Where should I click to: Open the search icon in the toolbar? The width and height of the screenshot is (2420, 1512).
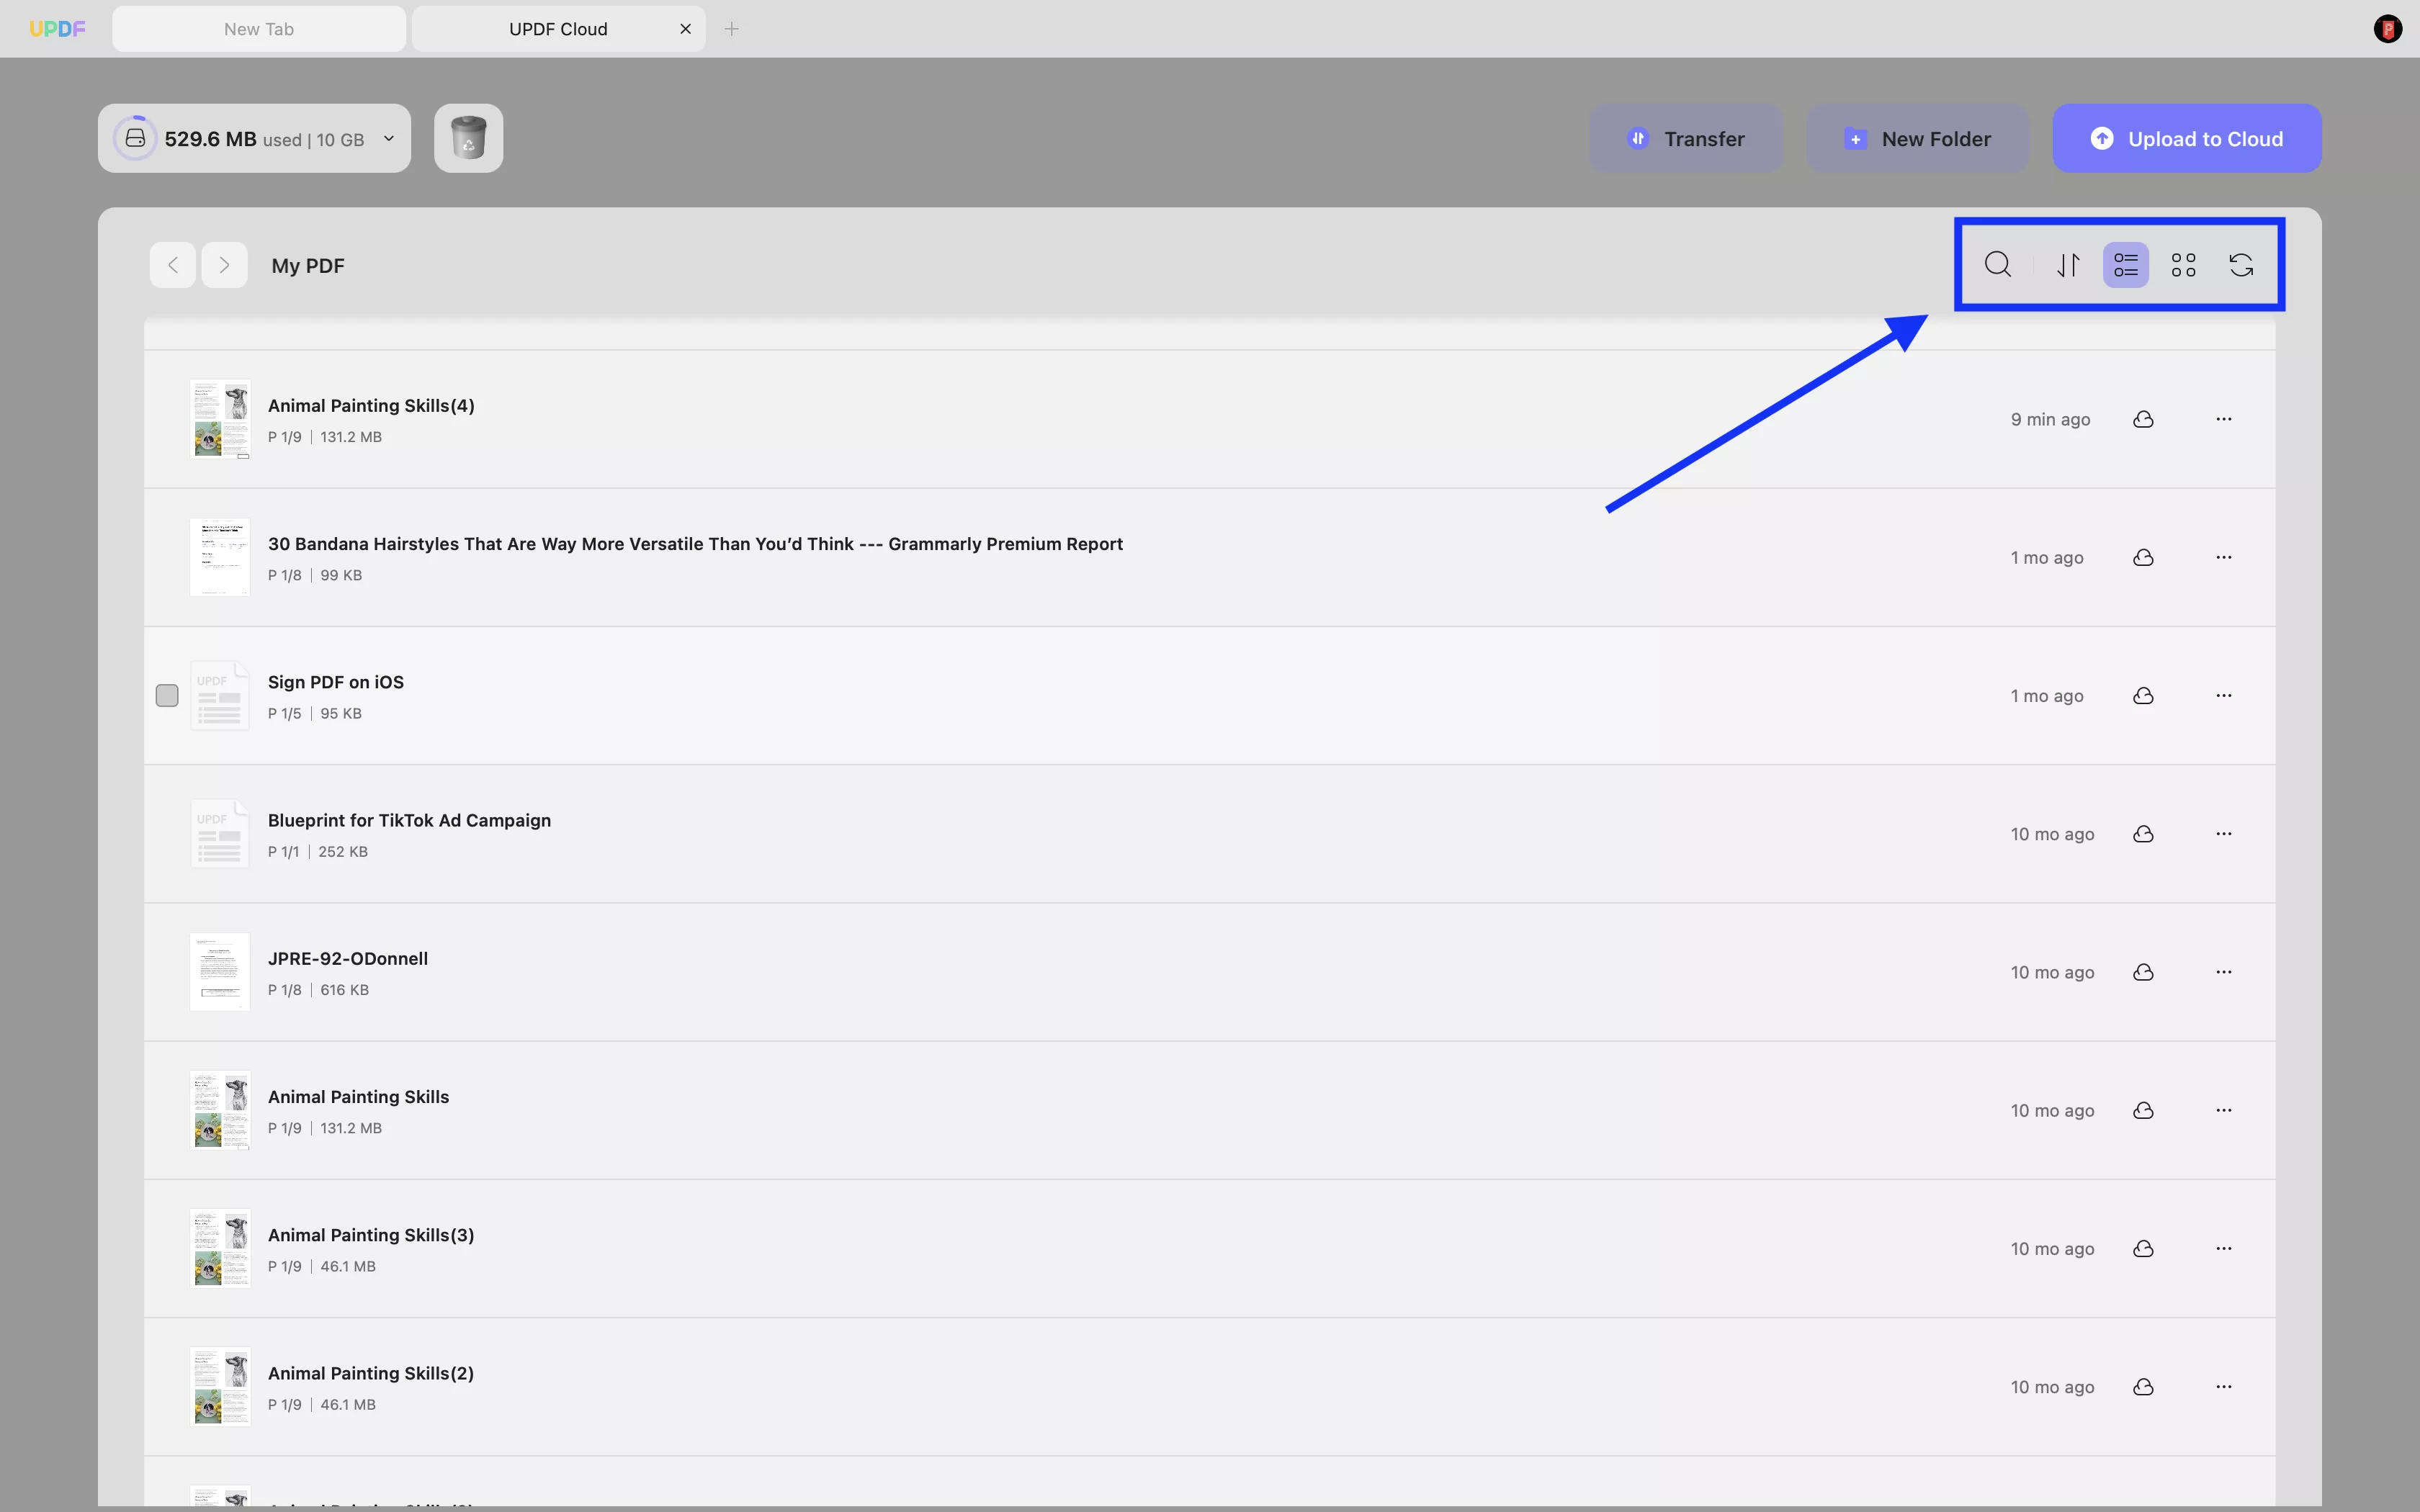(1997, 265)
